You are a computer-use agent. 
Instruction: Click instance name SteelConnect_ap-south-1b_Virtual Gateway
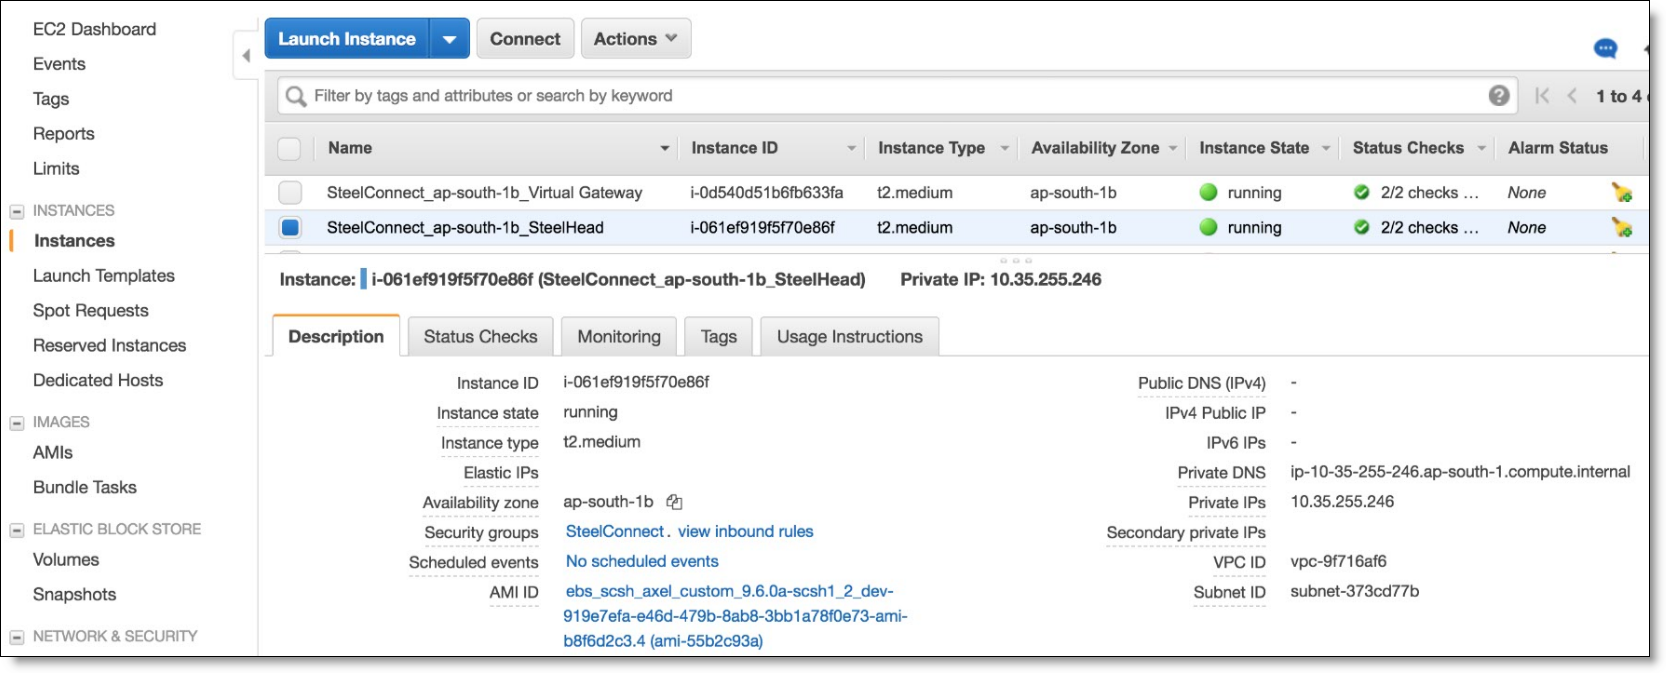tap(484, 192)
